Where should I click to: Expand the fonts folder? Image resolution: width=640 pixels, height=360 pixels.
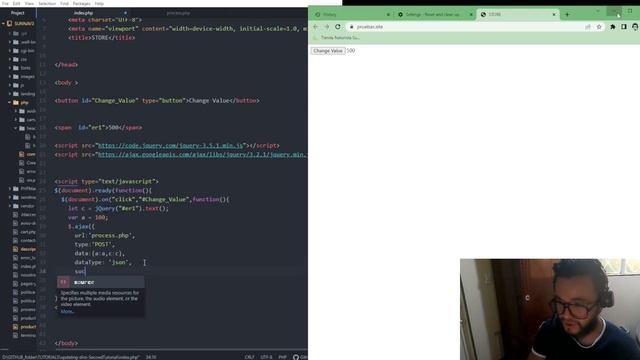(x=10, y=68)
